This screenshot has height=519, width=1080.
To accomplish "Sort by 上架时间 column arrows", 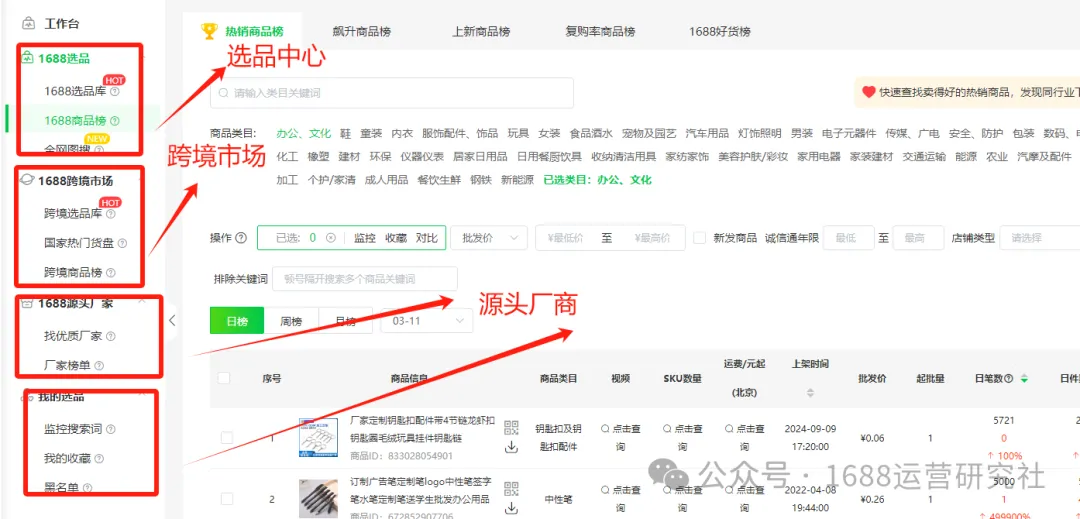I will [x=810, y=393].
